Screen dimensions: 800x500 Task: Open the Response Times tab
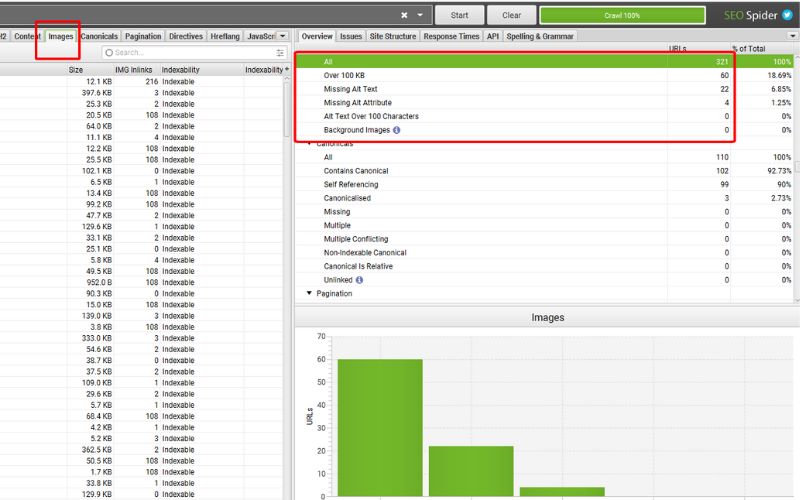[x=452, y=36]
